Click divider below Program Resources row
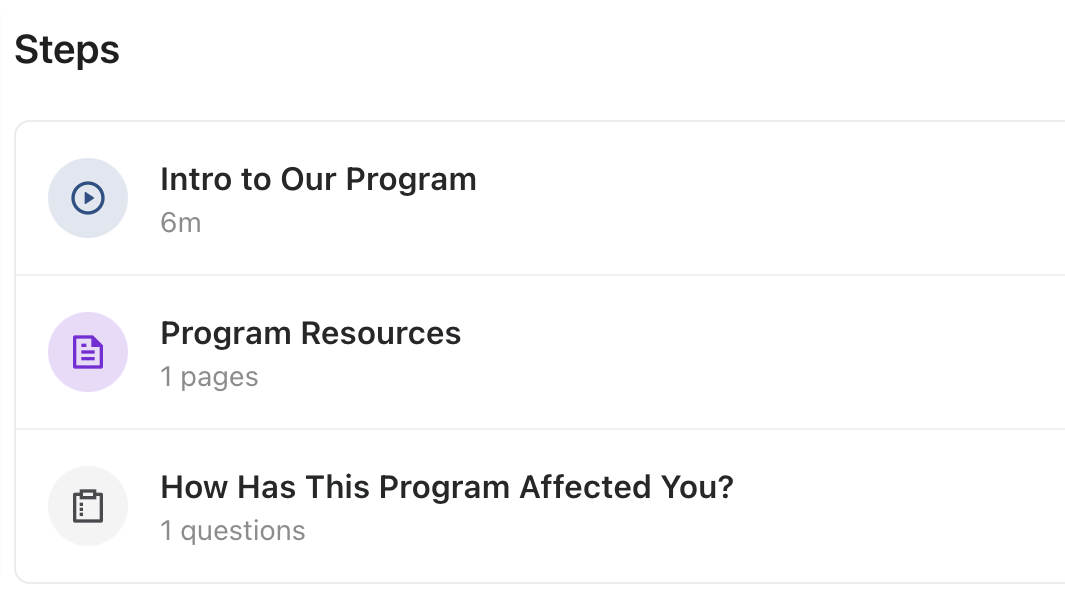This screenshot has height=612, width=1065. tap(540, 429)
